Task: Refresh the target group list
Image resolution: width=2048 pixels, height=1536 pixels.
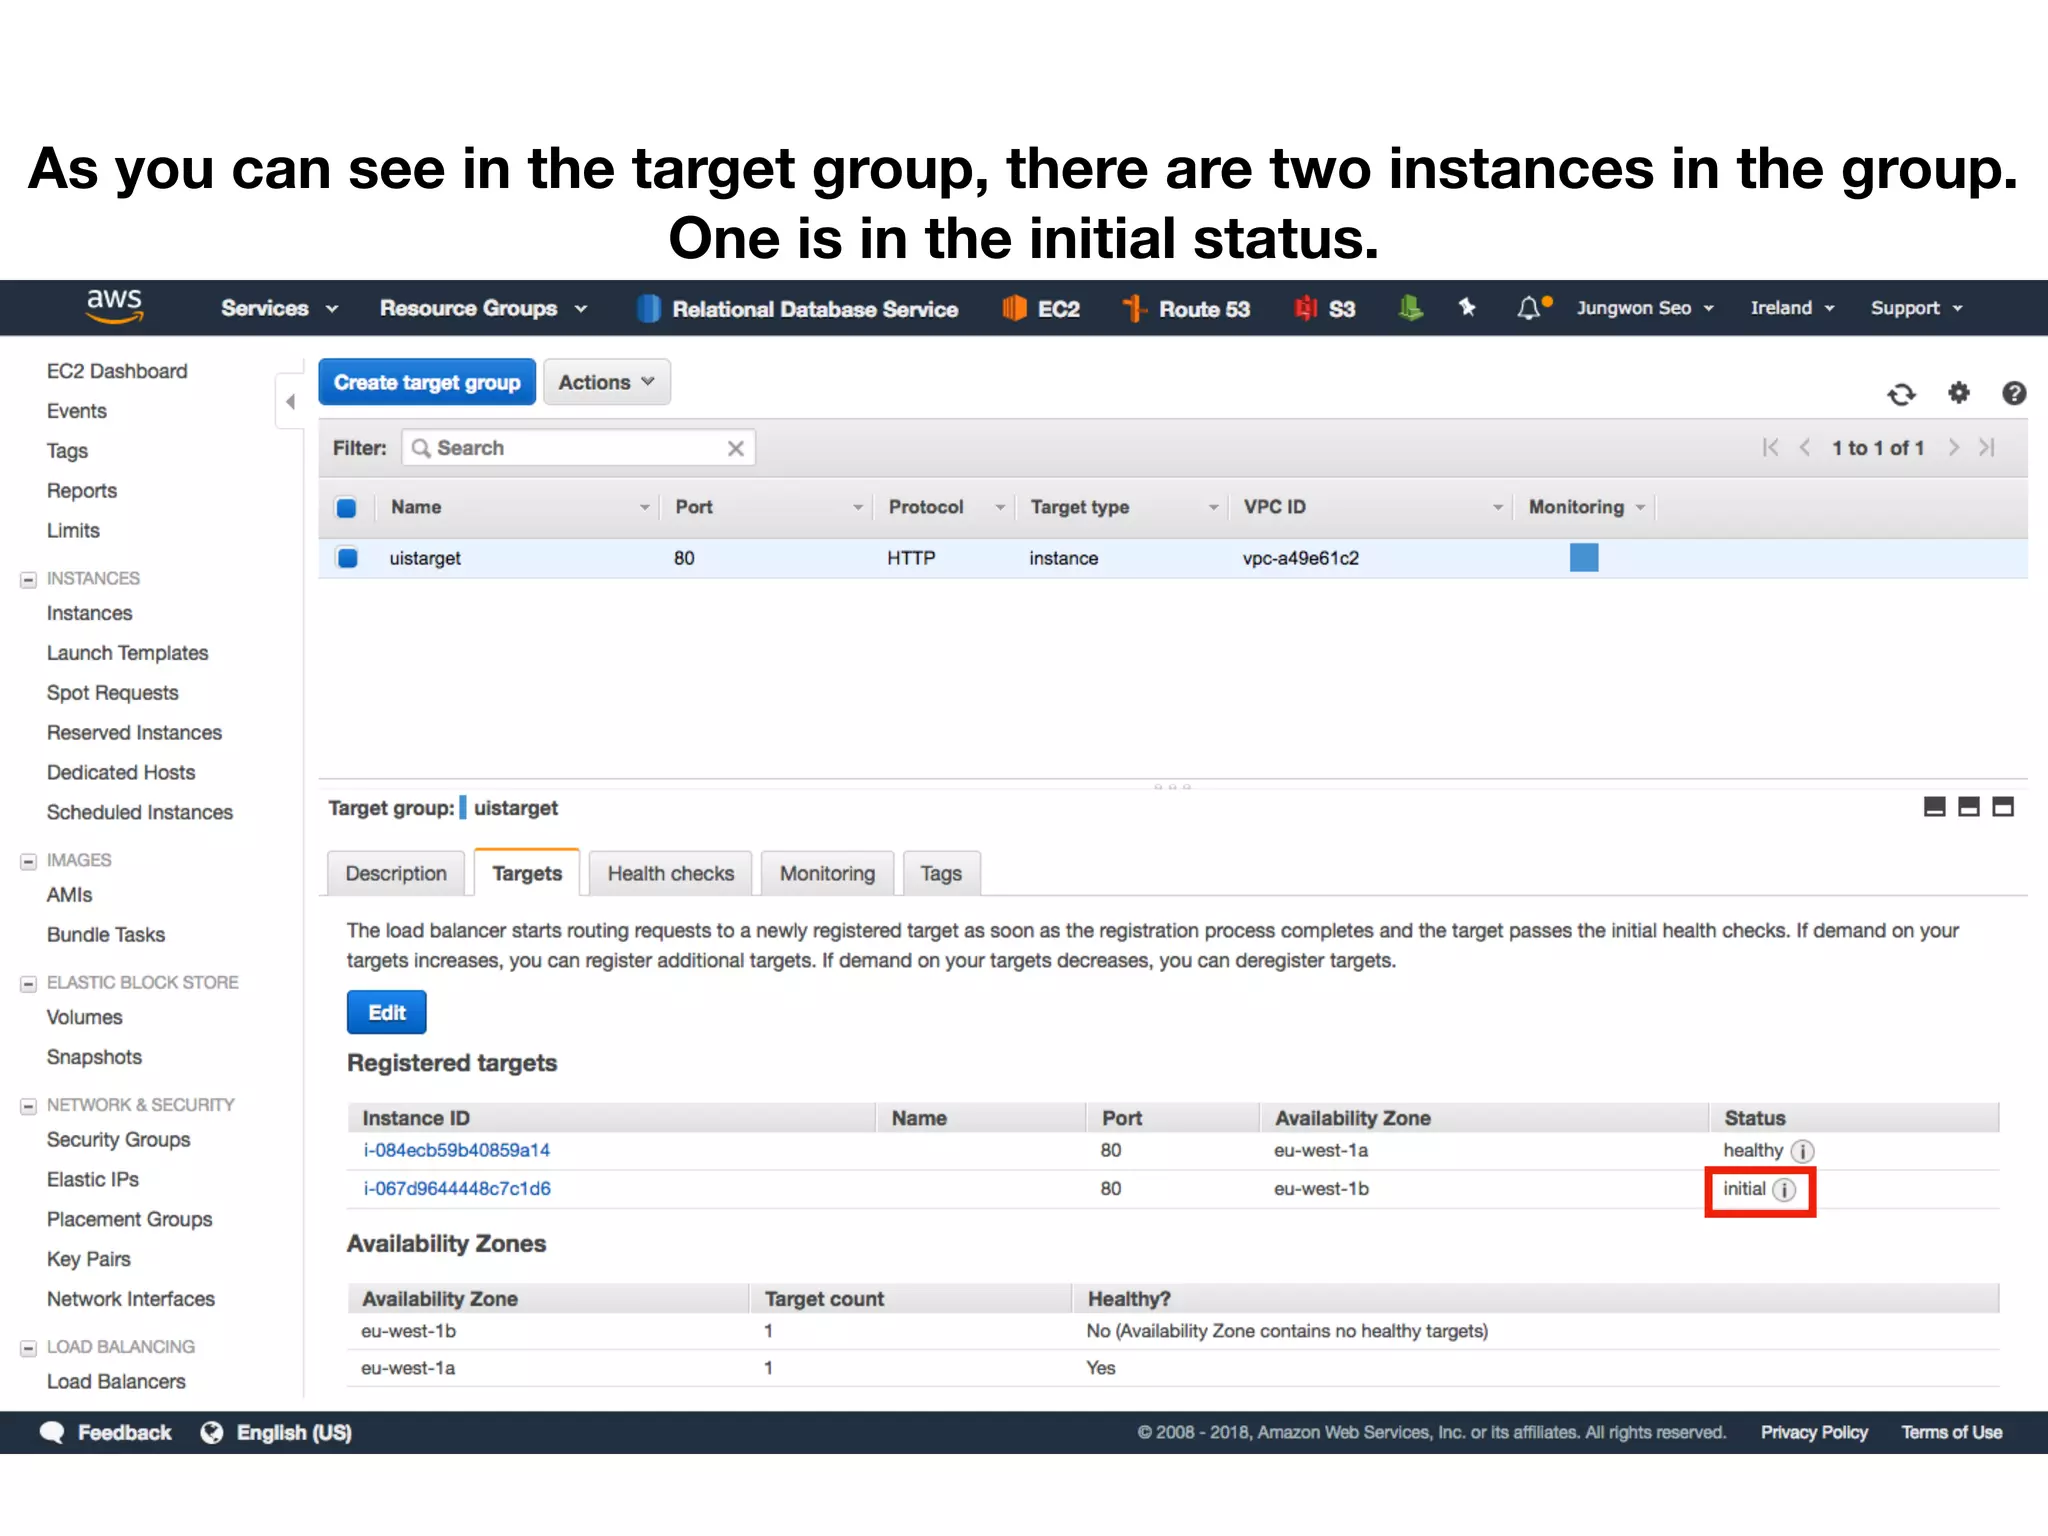Action: coord(1901,394)
